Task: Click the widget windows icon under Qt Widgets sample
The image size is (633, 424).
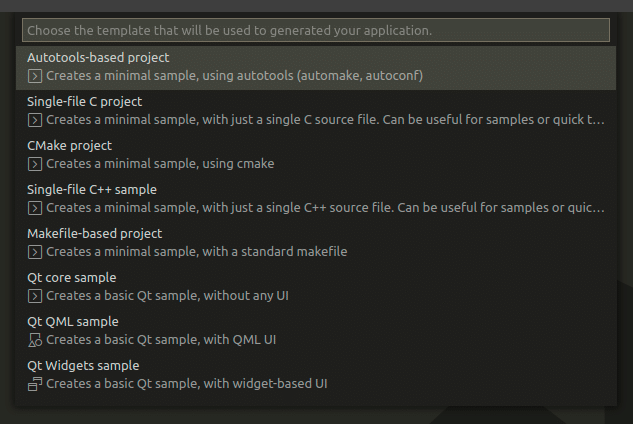Action: click(35, 384)
